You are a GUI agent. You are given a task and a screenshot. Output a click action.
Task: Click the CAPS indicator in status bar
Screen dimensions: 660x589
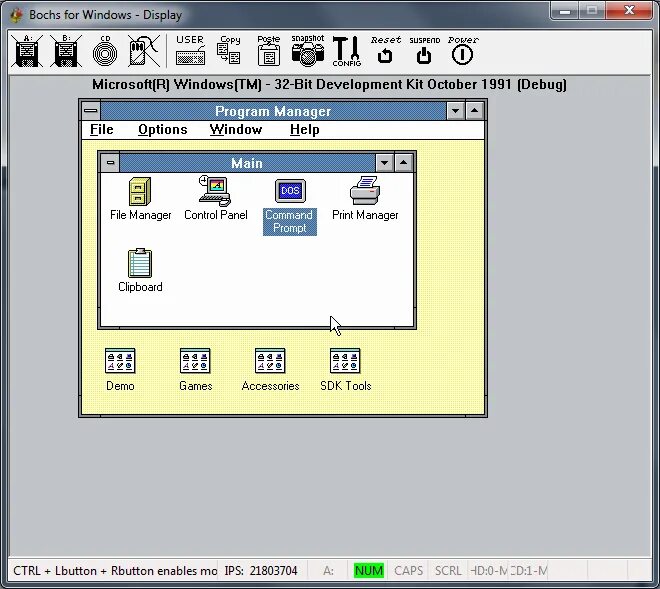(x=408, y=570)
